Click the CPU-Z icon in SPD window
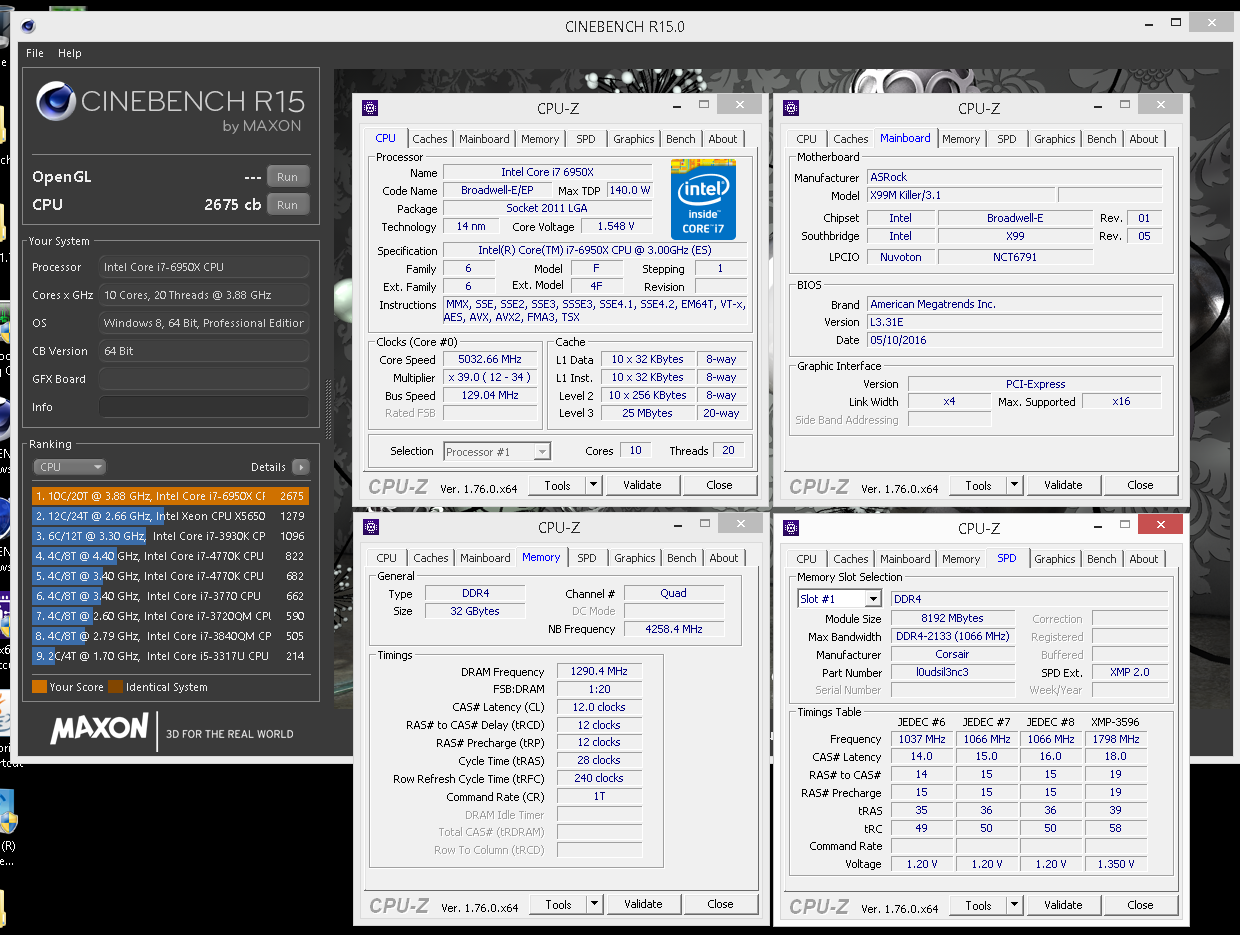Screen dimensions: 1240x935 click(x=791, y=528)
